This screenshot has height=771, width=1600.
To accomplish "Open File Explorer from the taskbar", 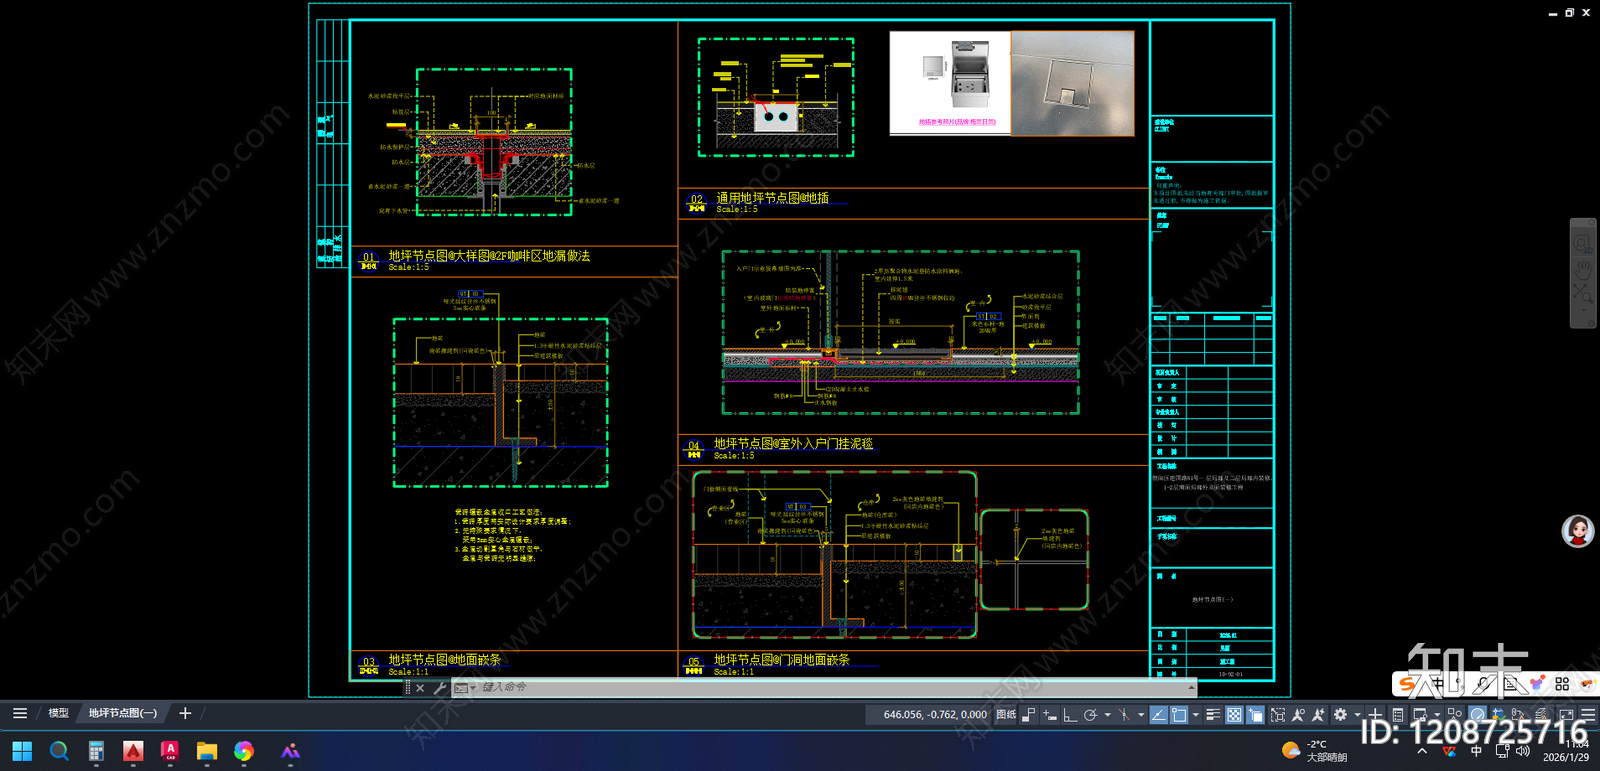I will coord(207,751).
